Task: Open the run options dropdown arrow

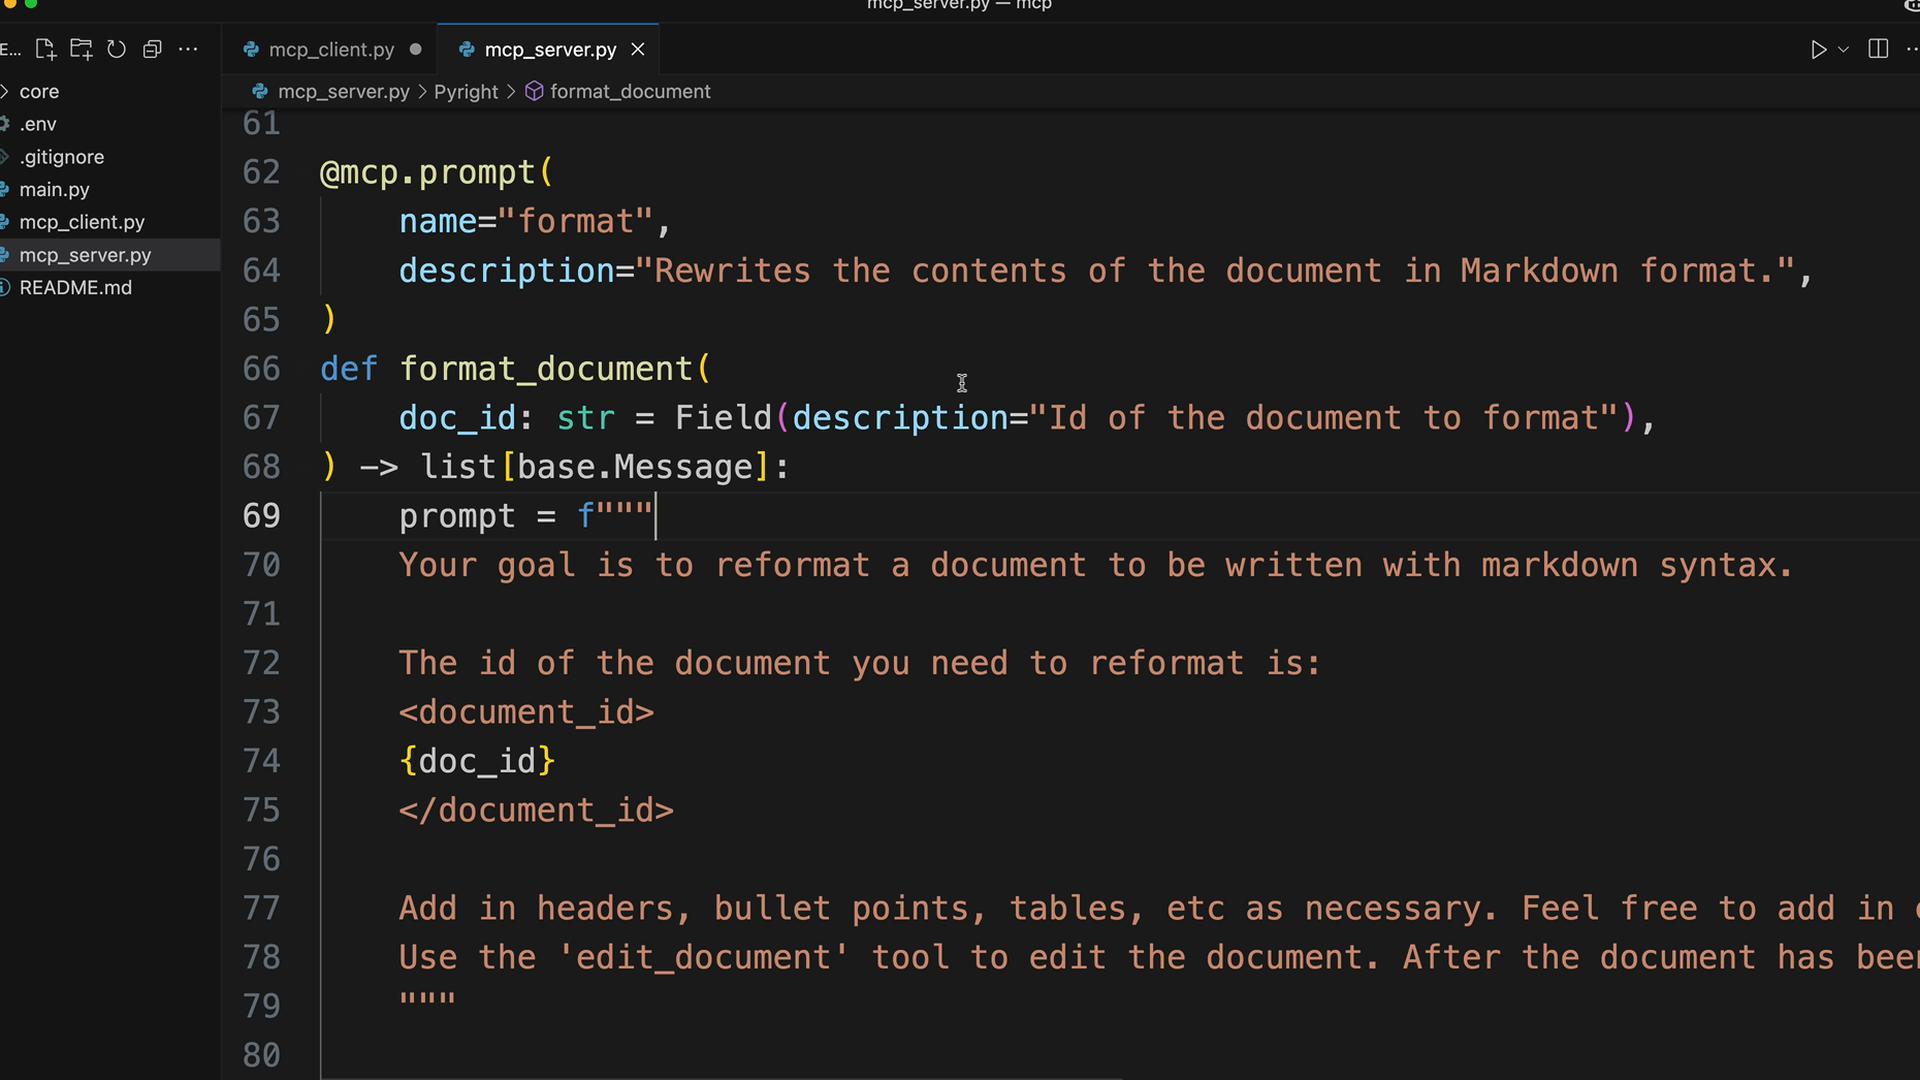Action: (1843, 49)
